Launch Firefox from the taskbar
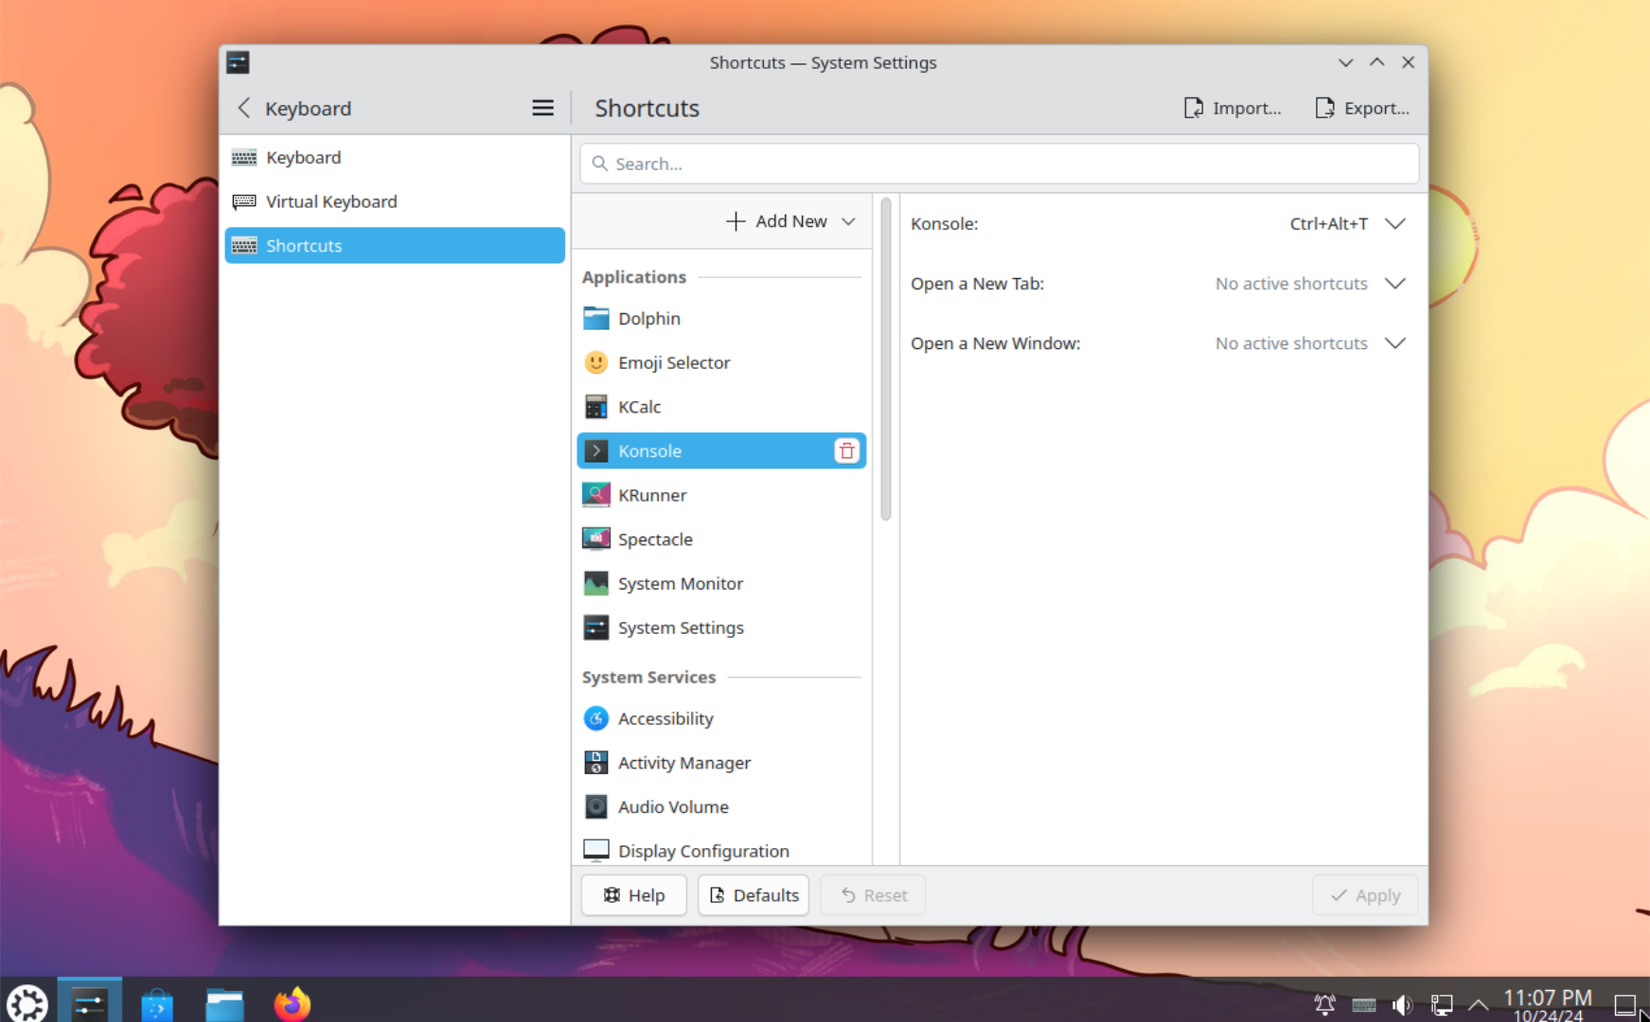Viewport: 1650px width, 1022px height. click(x=292, y=1002)
